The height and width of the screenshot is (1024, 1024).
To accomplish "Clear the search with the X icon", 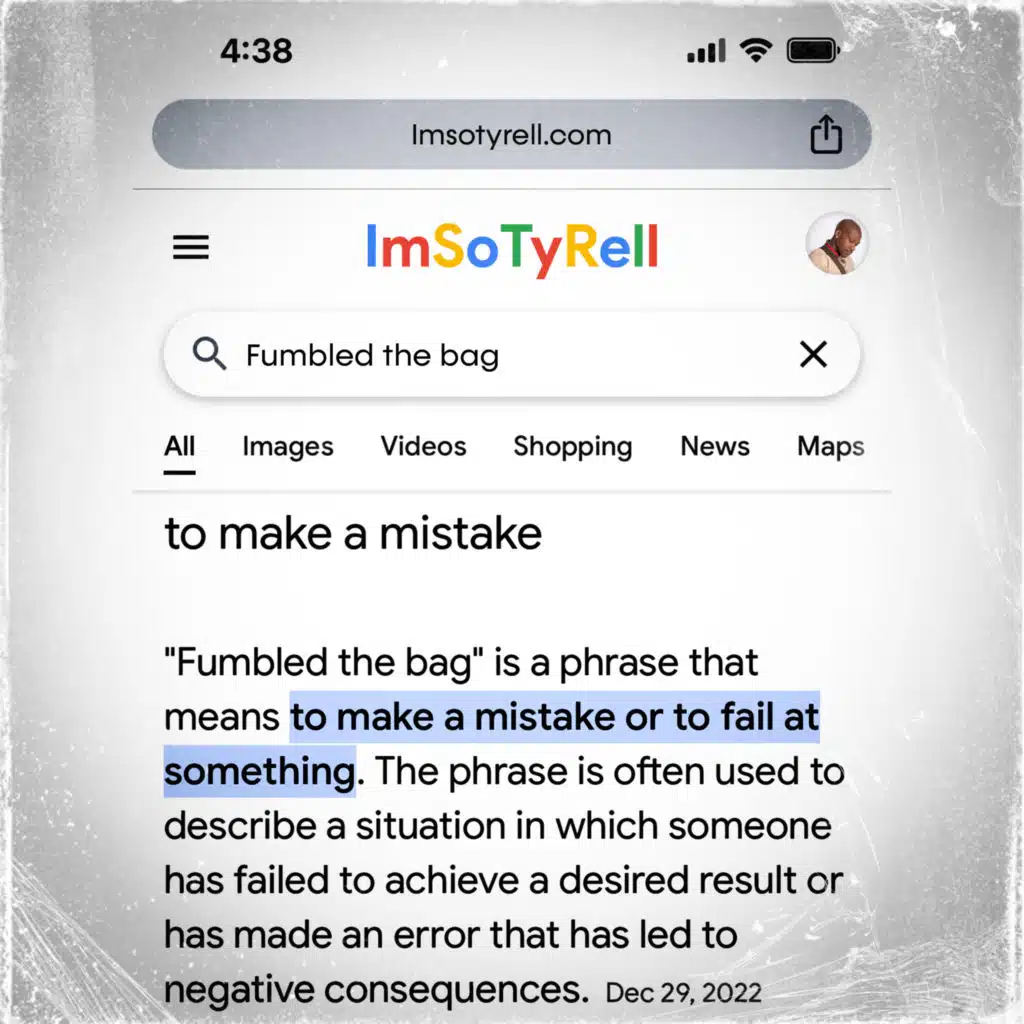I will [814, 354].
